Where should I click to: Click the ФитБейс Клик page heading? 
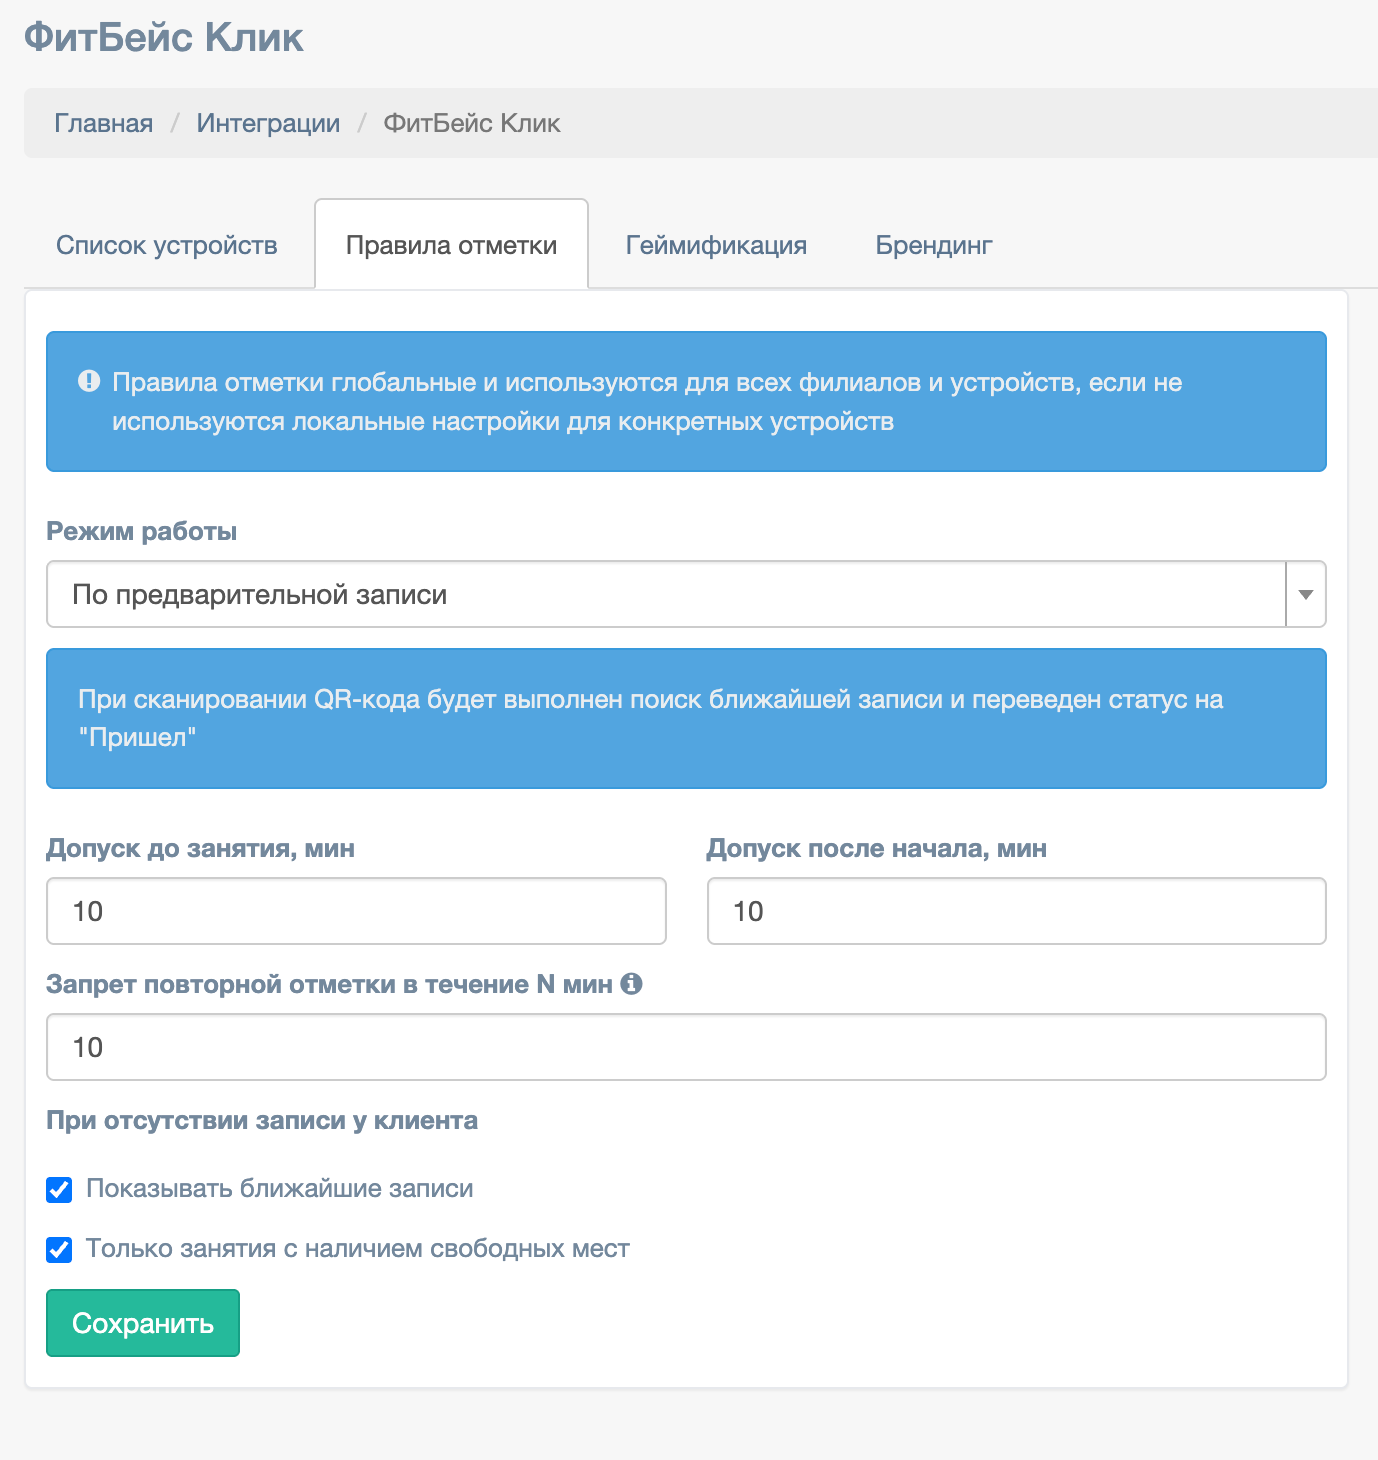point(164,38)
